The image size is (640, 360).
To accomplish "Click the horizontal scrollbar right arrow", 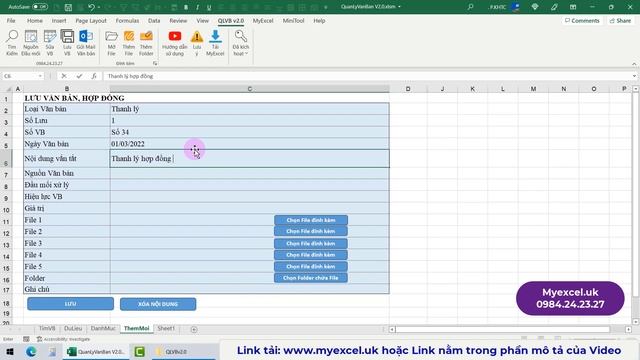I will (629, 329).
